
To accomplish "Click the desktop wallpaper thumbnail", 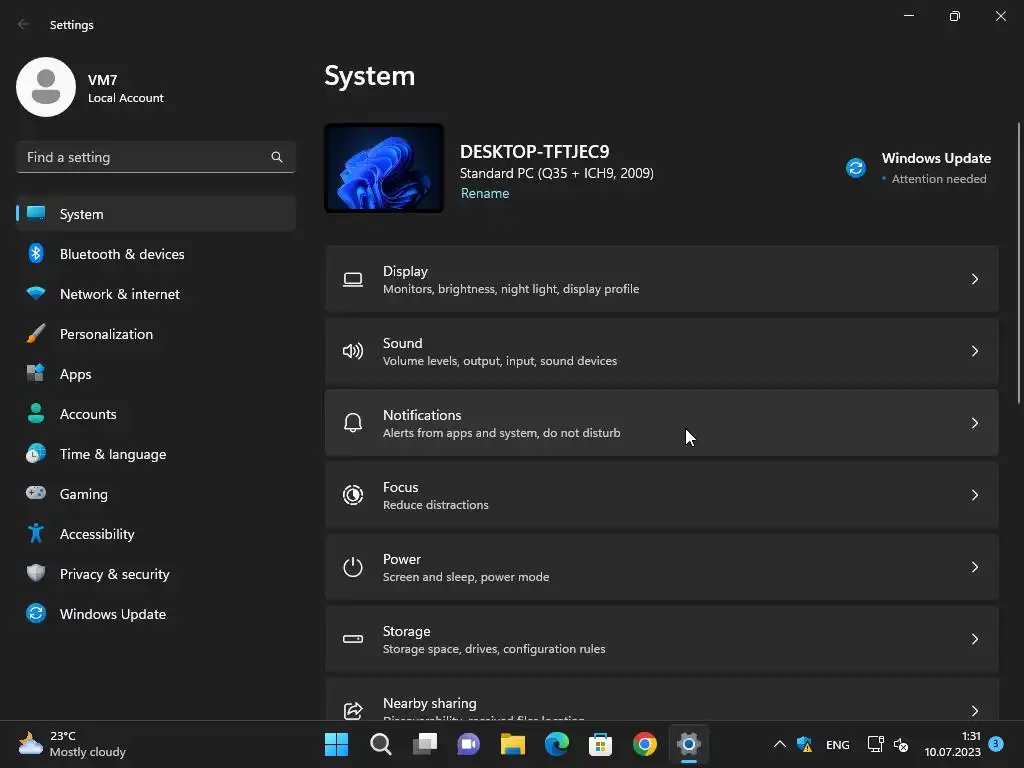I will (384, 168).
